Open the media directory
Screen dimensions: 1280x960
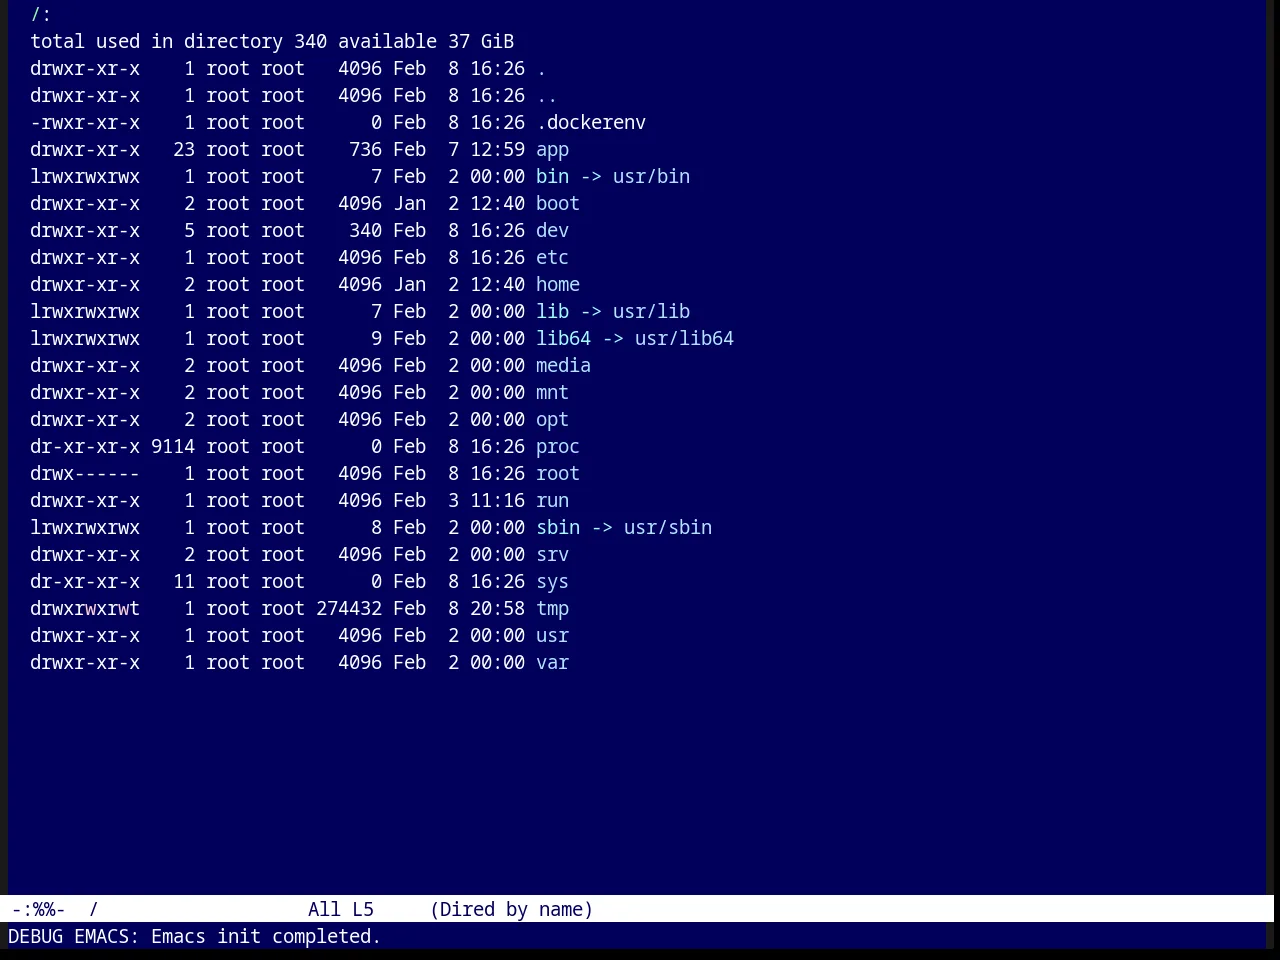(x=563, y=366)
